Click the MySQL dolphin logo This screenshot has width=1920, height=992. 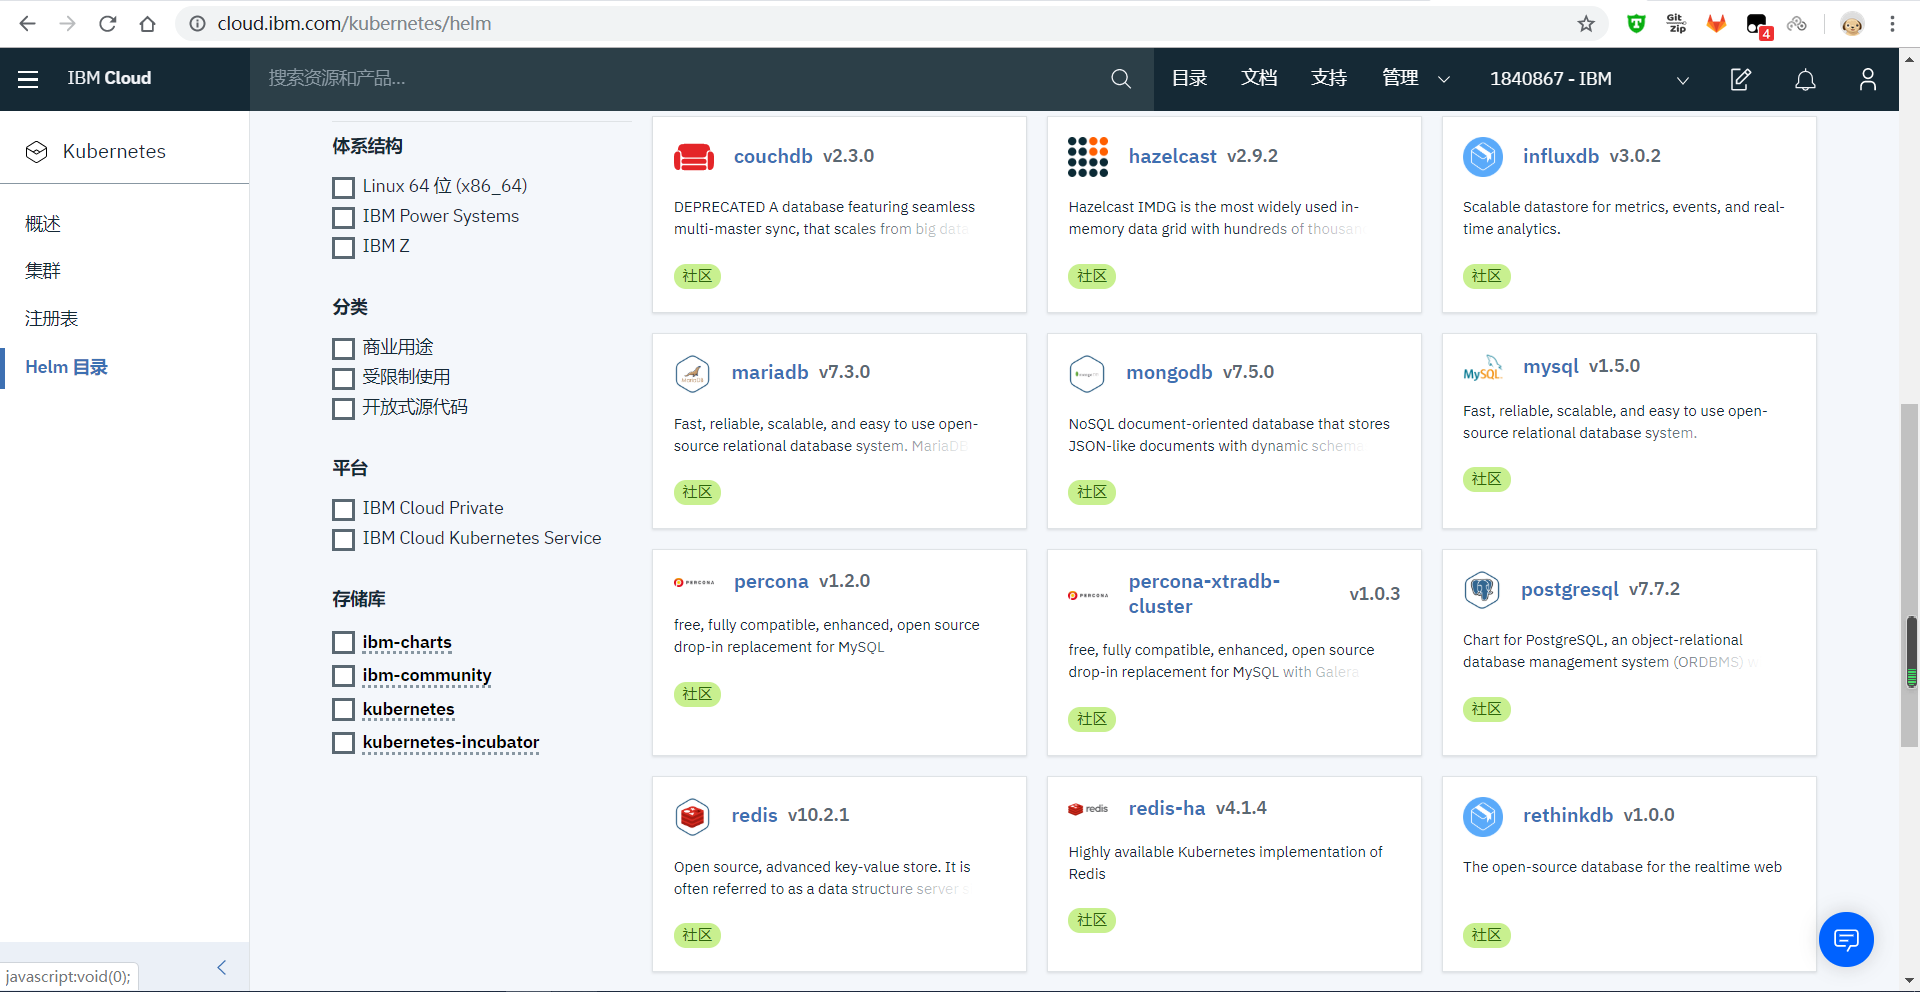click(x=1483, y=368)
